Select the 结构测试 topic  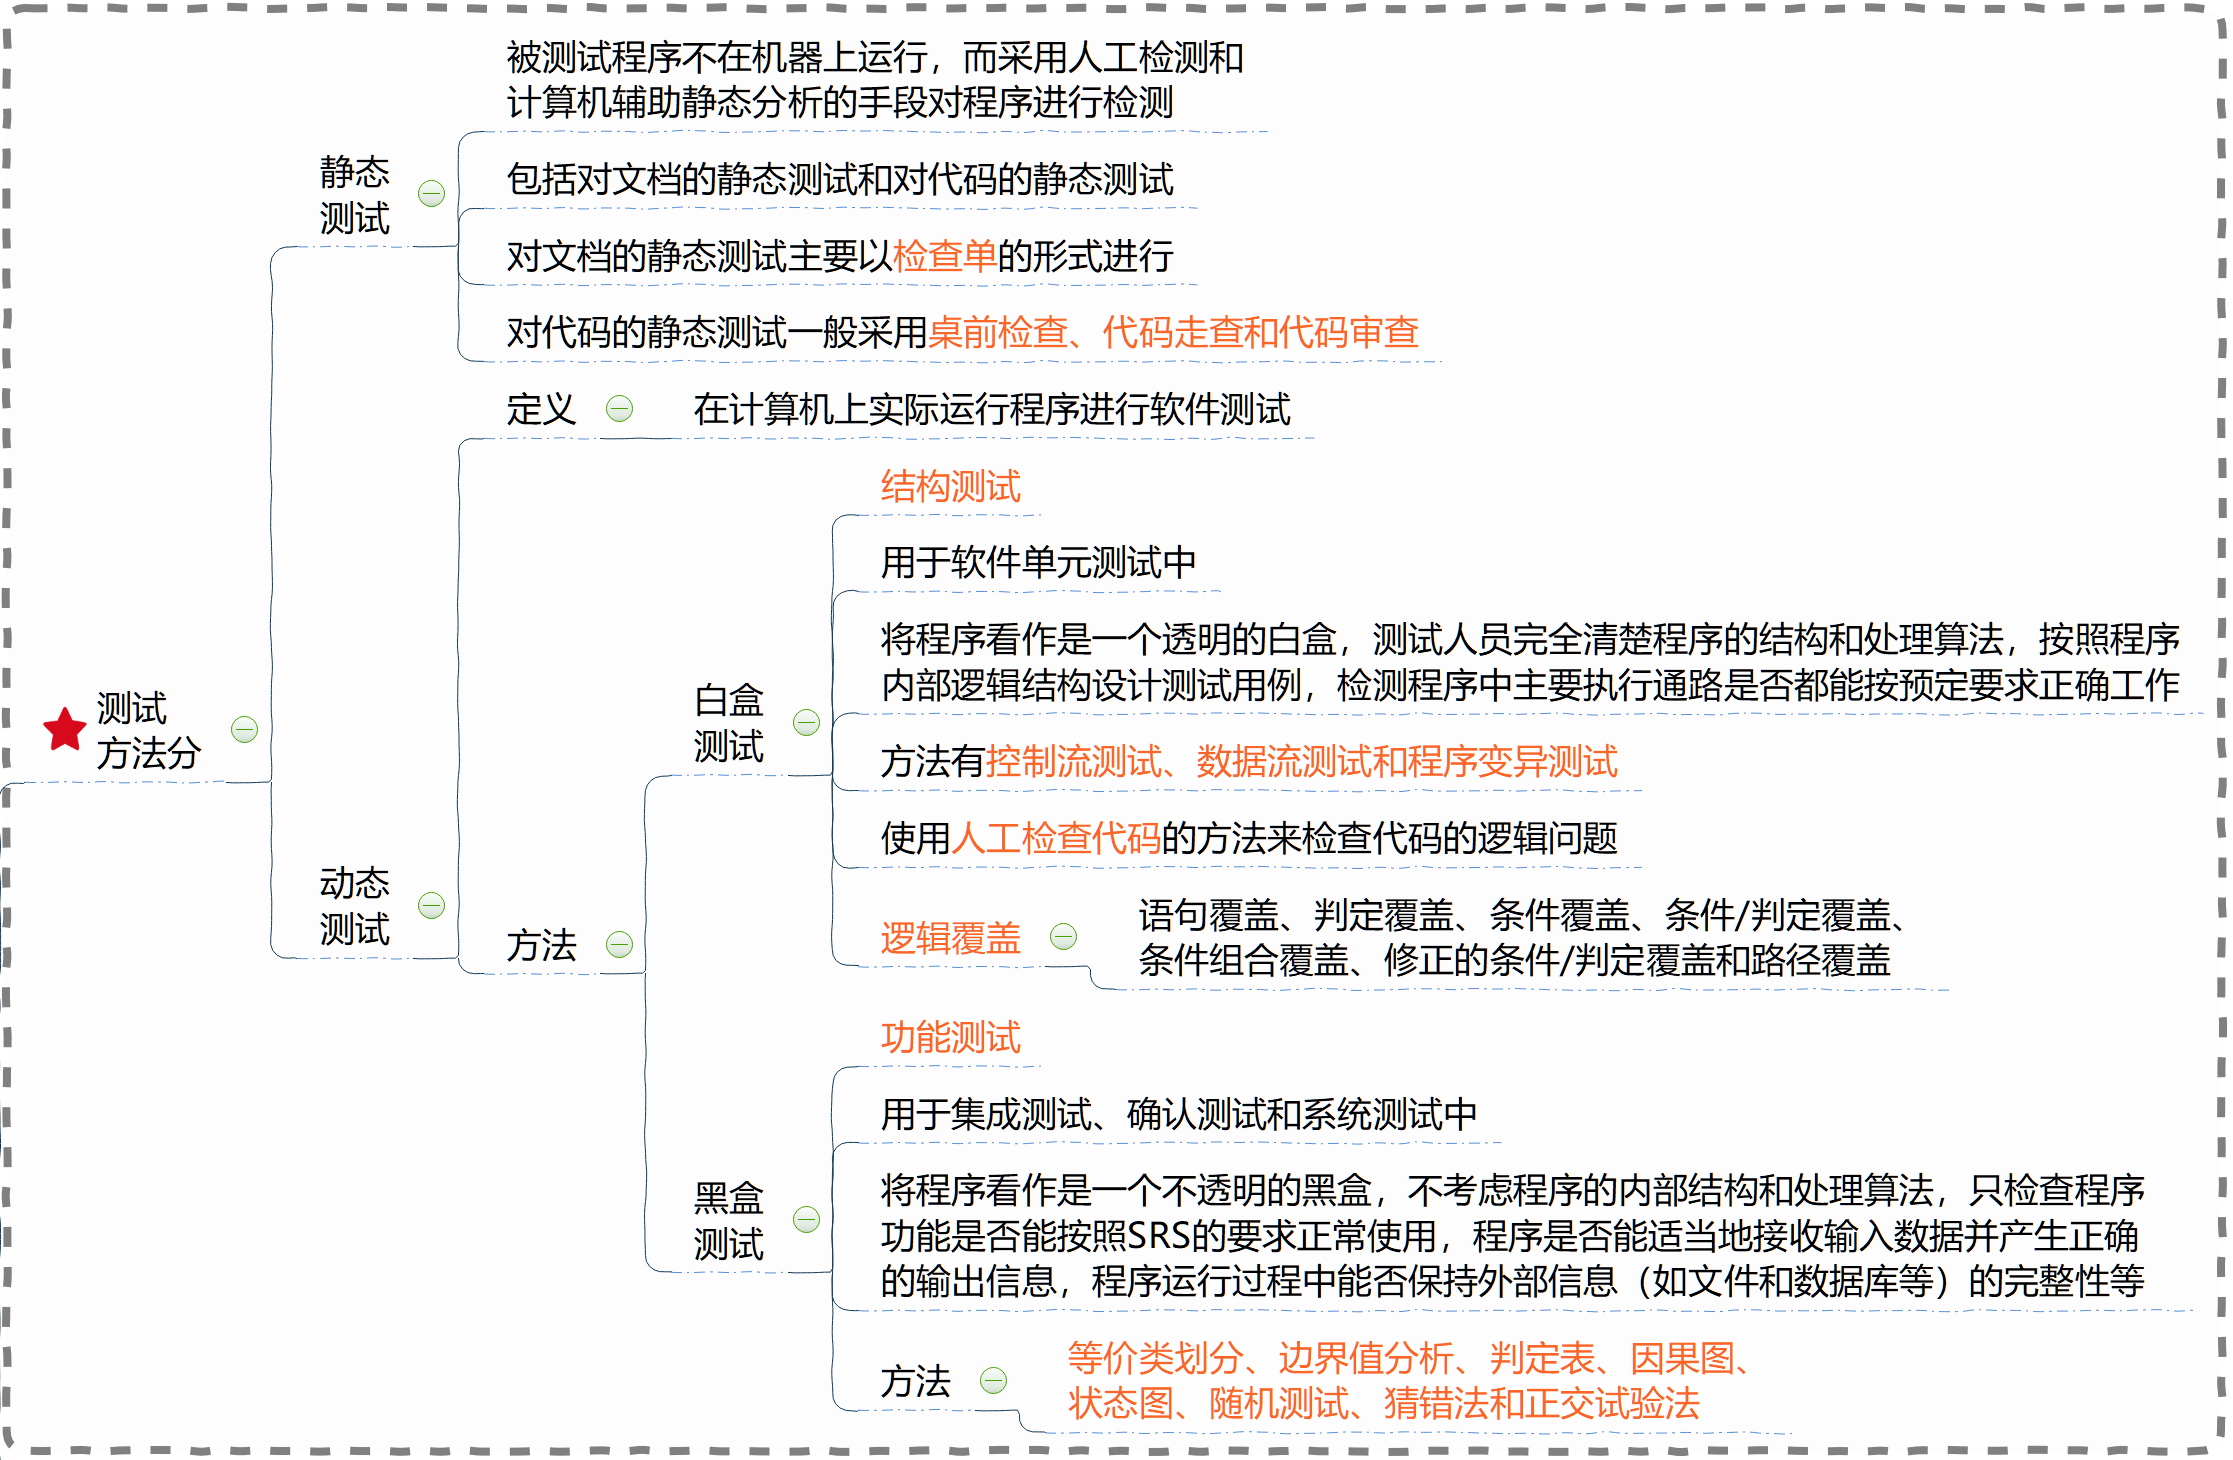(950, 486)
